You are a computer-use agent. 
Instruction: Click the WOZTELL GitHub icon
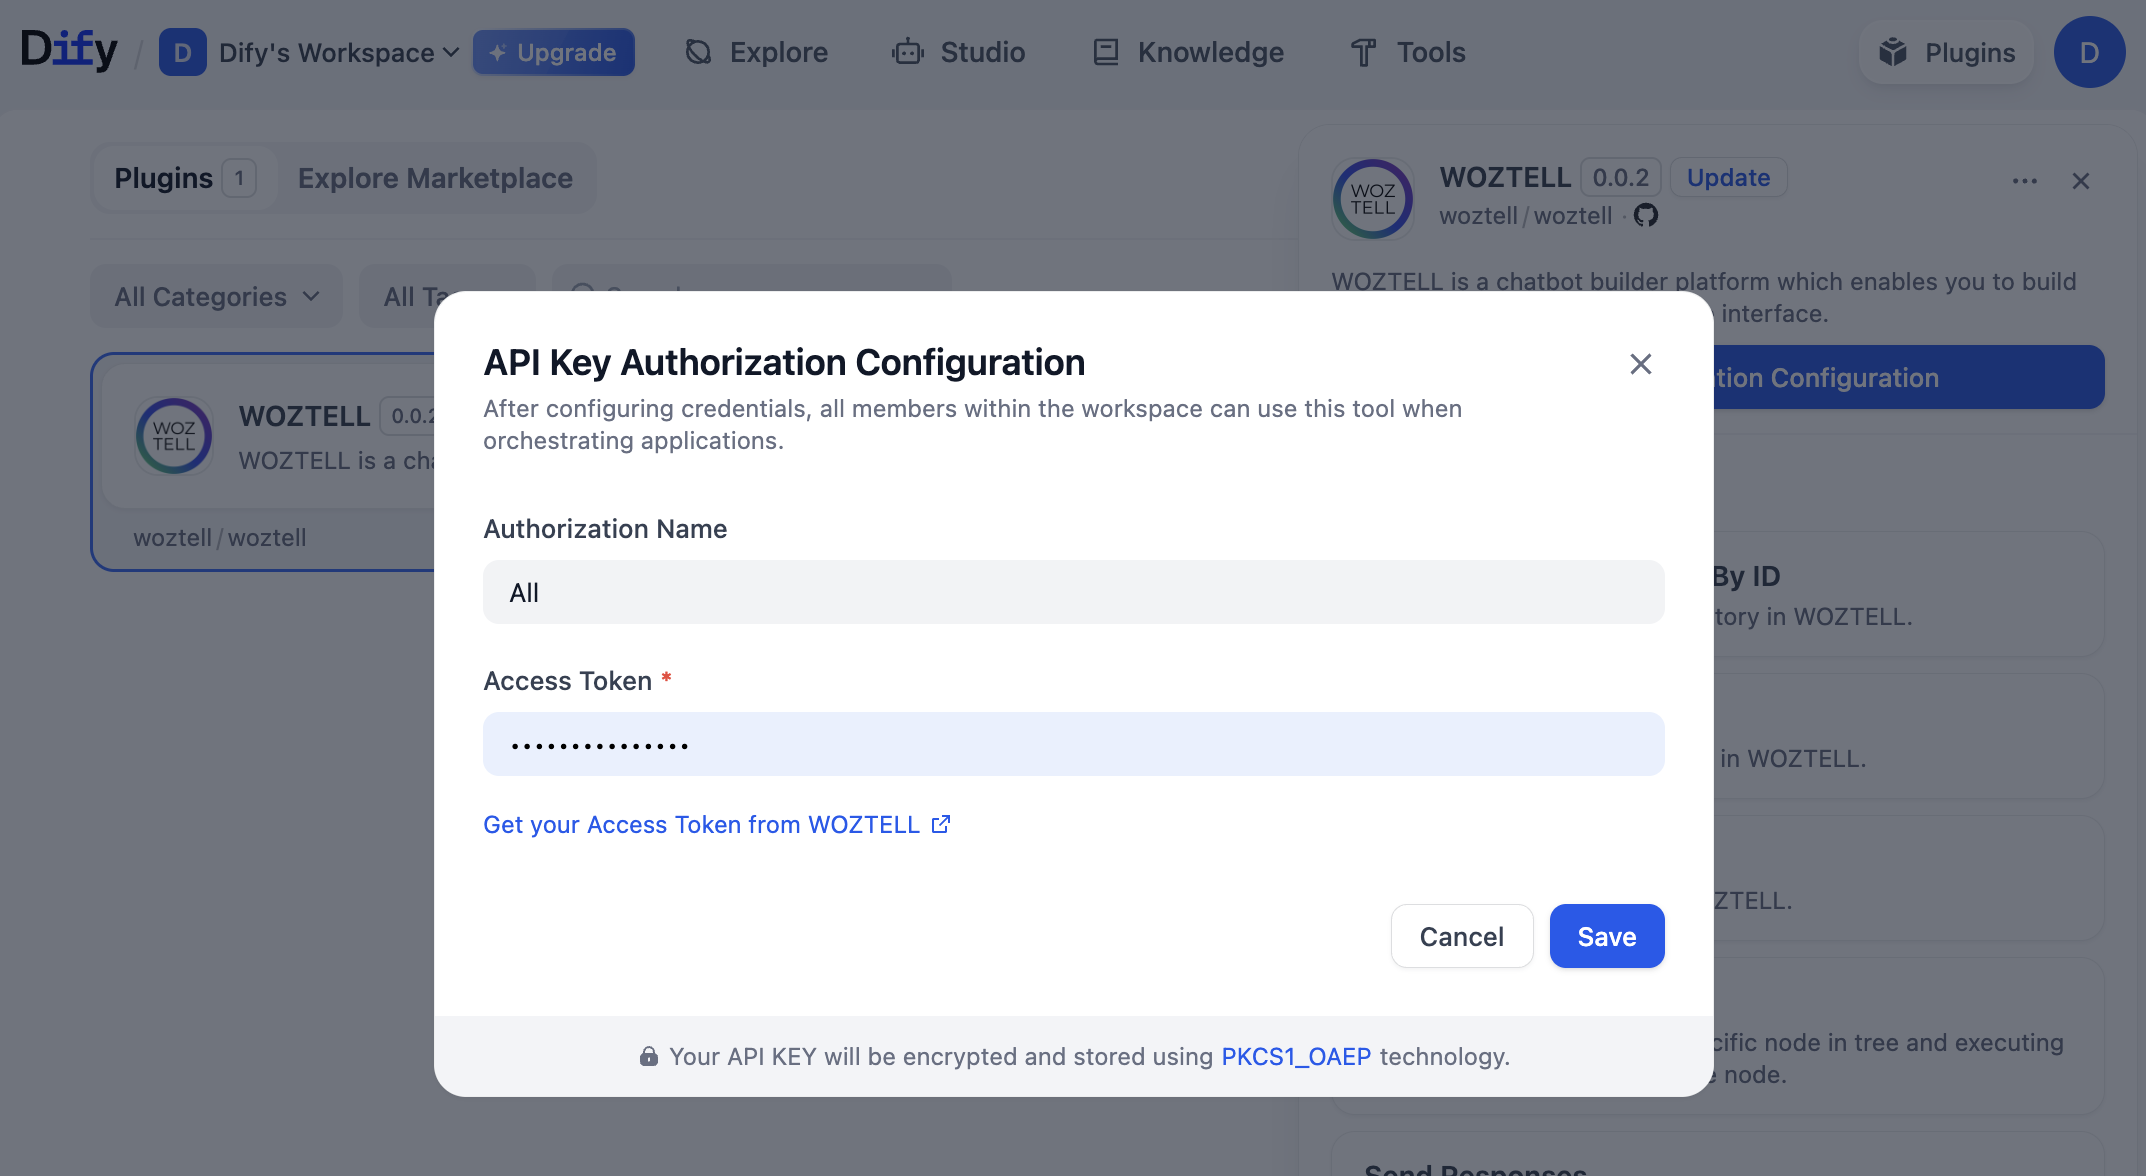click(x=1645, y=215)
